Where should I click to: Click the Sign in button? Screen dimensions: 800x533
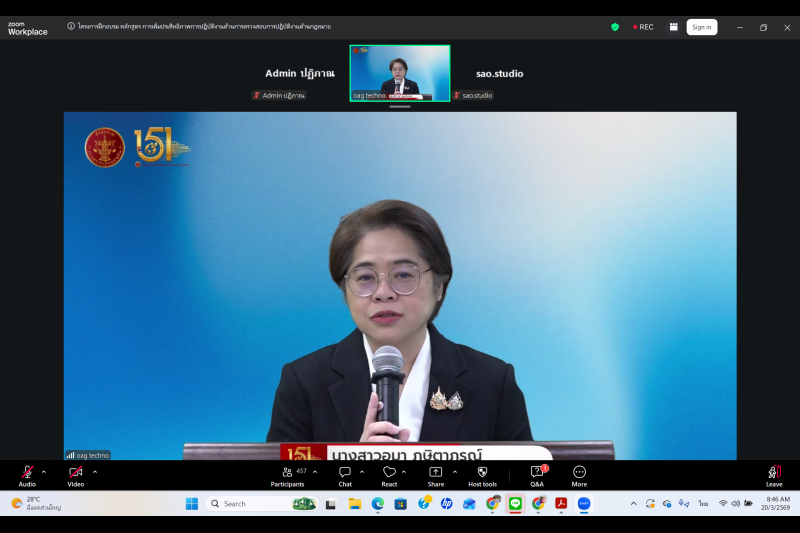(701, 27)
